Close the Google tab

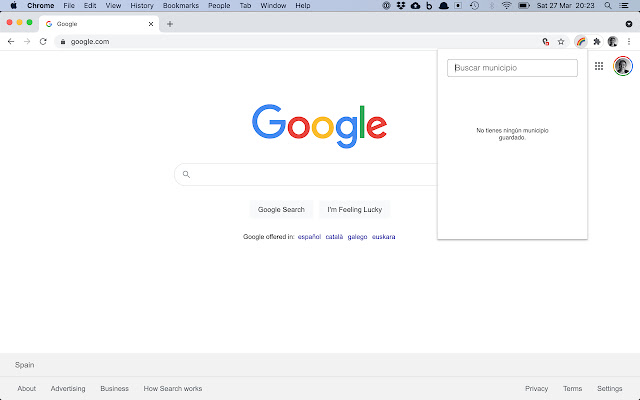click(x=151, y=24)
